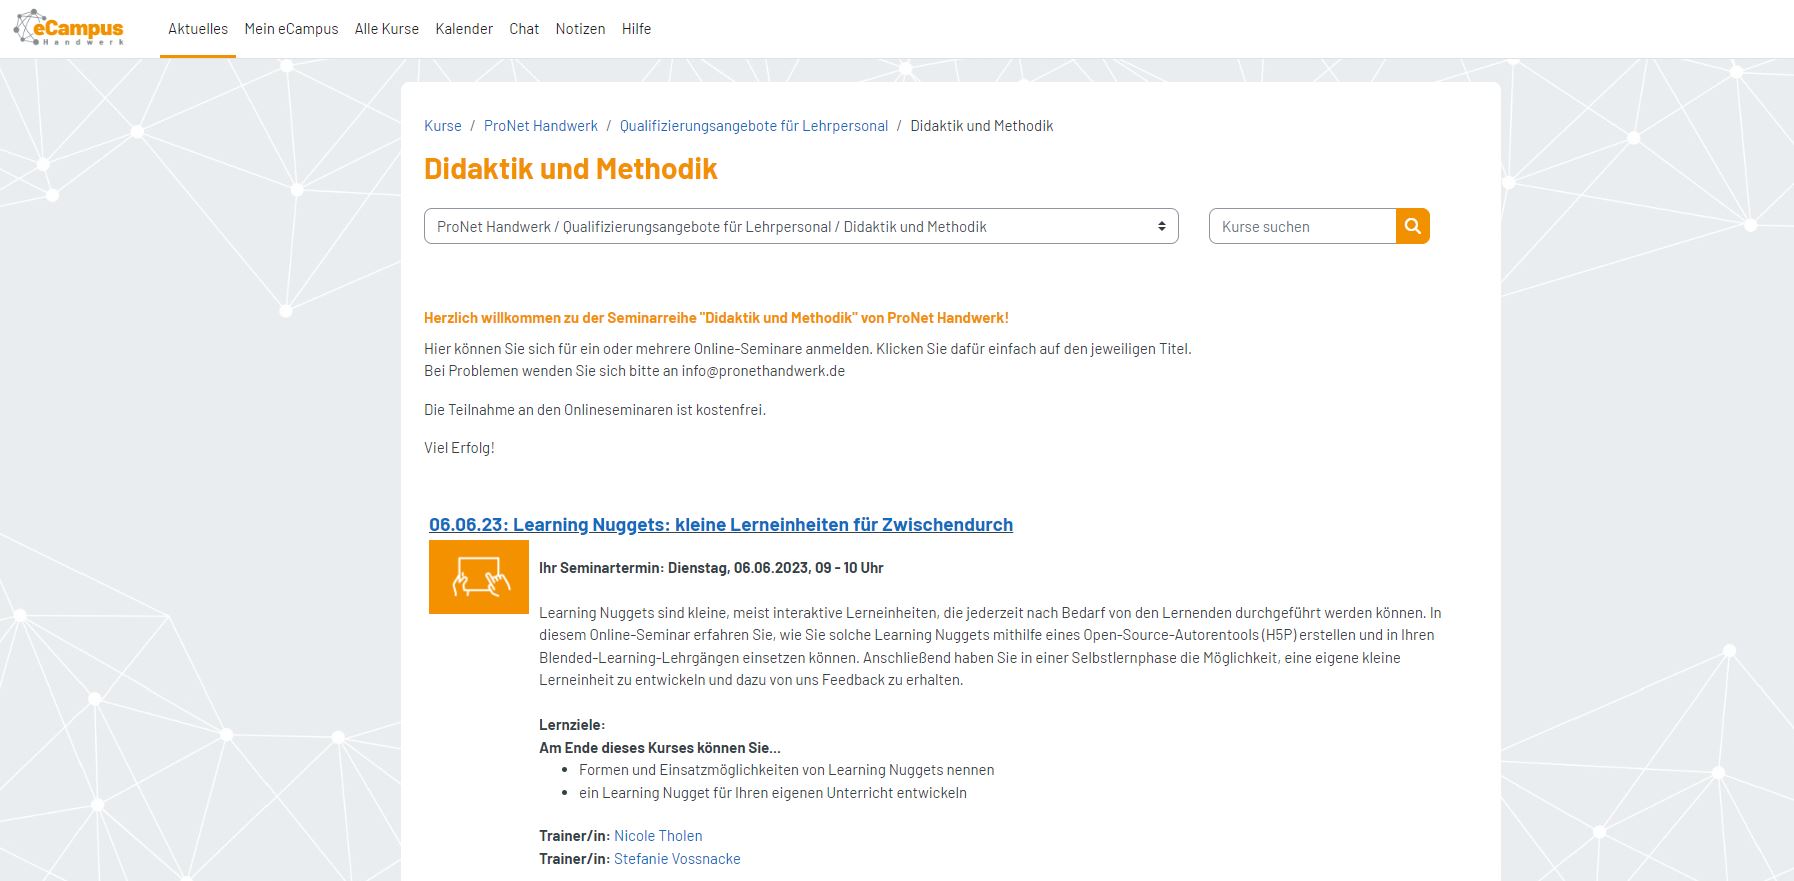Click the Ihr Seminartermin date line
Viewport: 1794px width, 881px height.
[711, 568]
